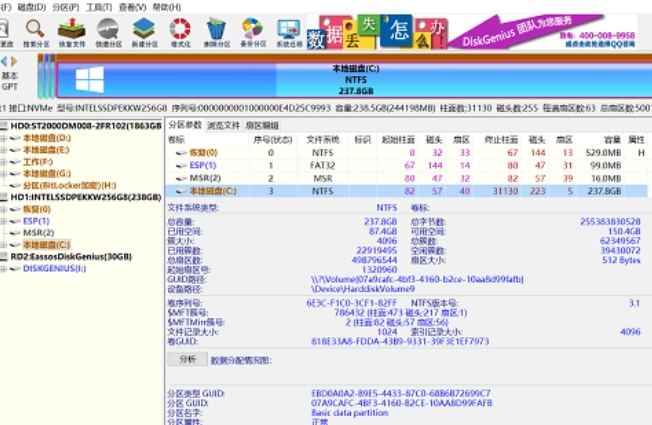Open the 帮助(H) help menu
The width and height of the screenshot is (652, 425).
166,7
